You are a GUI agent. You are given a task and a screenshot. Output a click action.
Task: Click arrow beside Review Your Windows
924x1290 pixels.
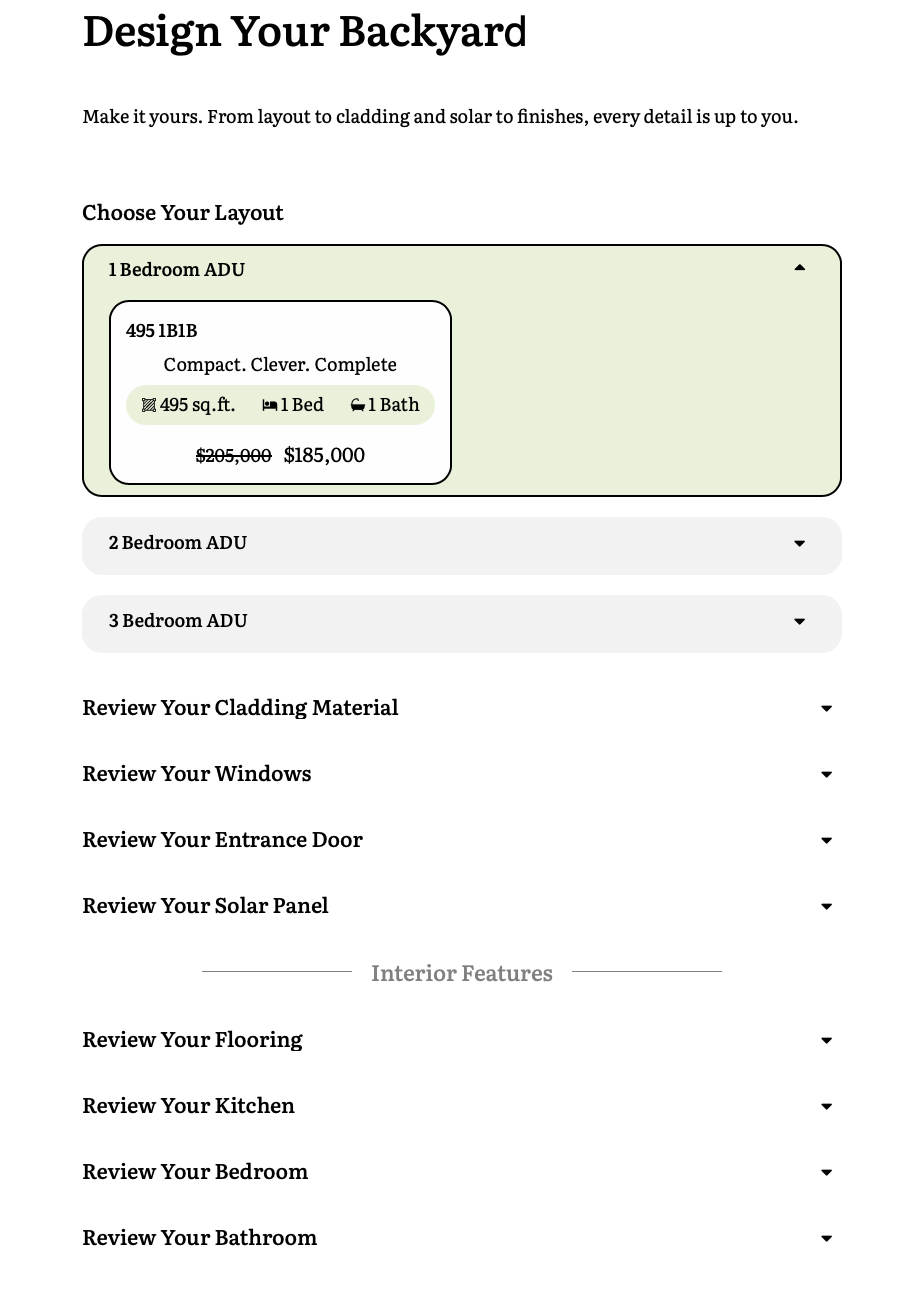(x=826, y=775)
